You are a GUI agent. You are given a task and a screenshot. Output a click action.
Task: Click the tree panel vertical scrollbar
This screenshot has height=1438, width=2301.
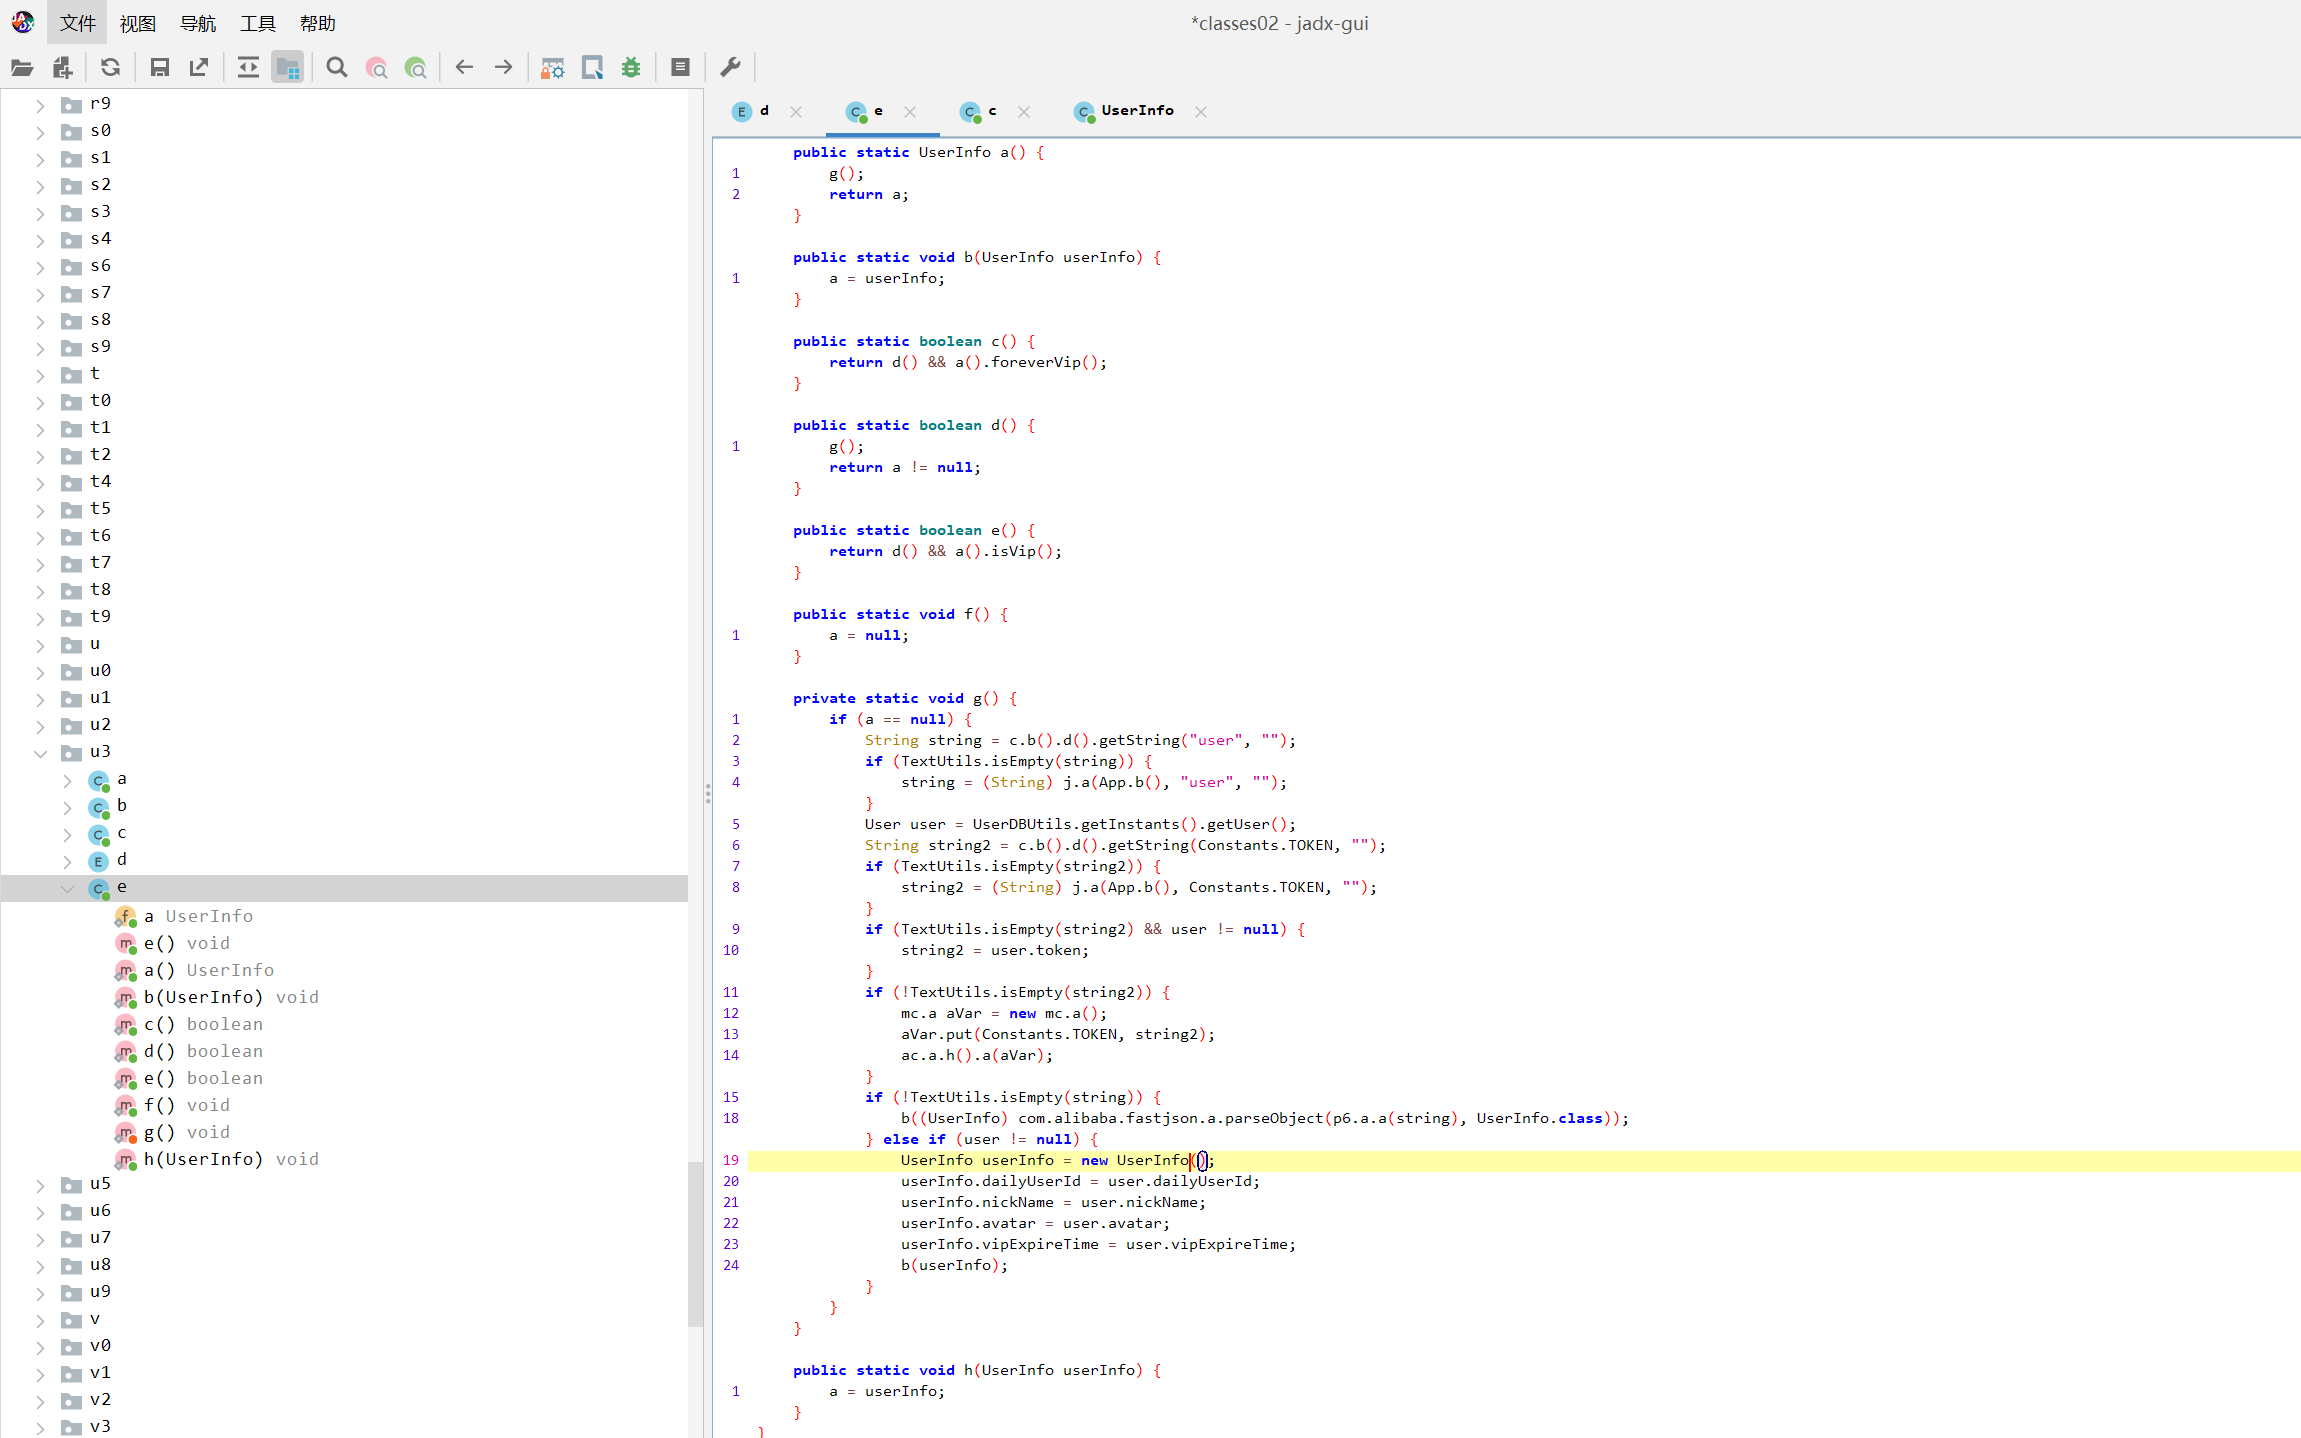point(695,1242)
